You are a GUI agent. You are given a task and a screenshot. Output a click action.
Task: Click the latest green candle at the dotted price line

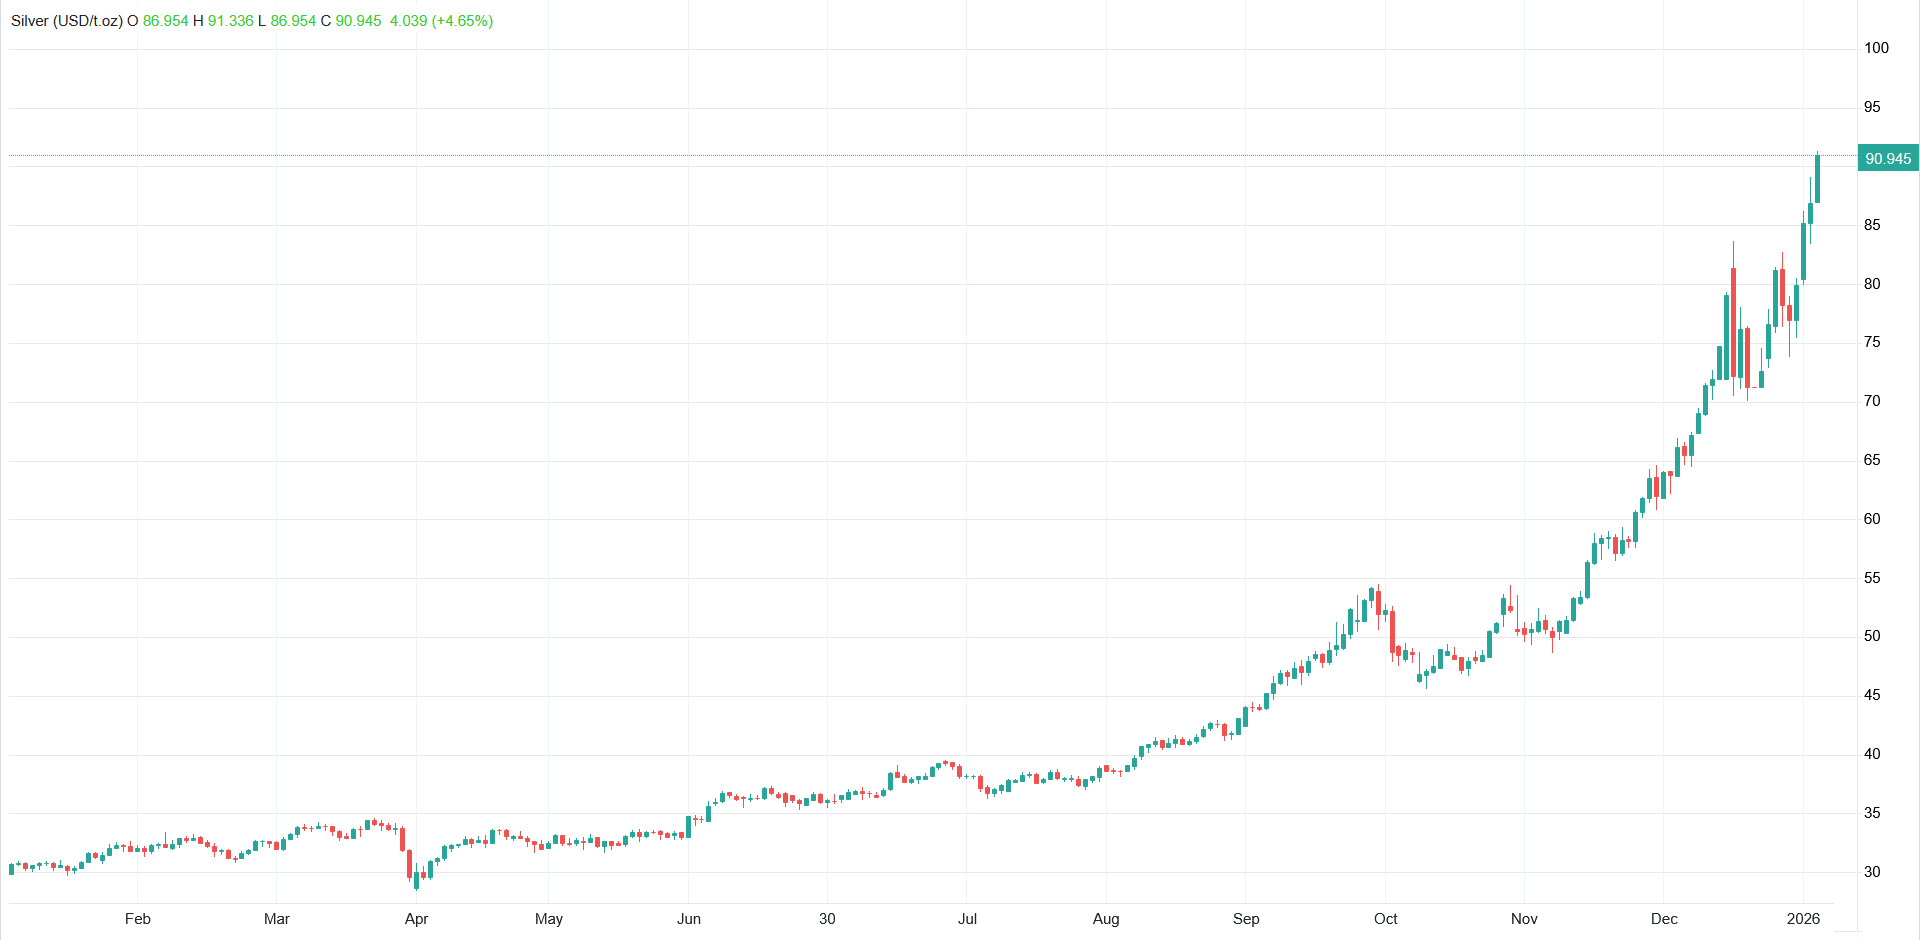click(x=1817, y=178)
